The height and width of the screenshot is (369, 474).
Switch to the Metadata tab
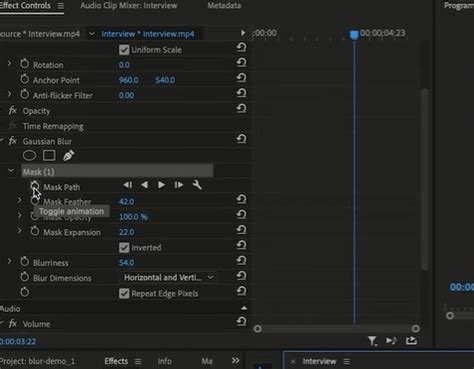(224, 6)
